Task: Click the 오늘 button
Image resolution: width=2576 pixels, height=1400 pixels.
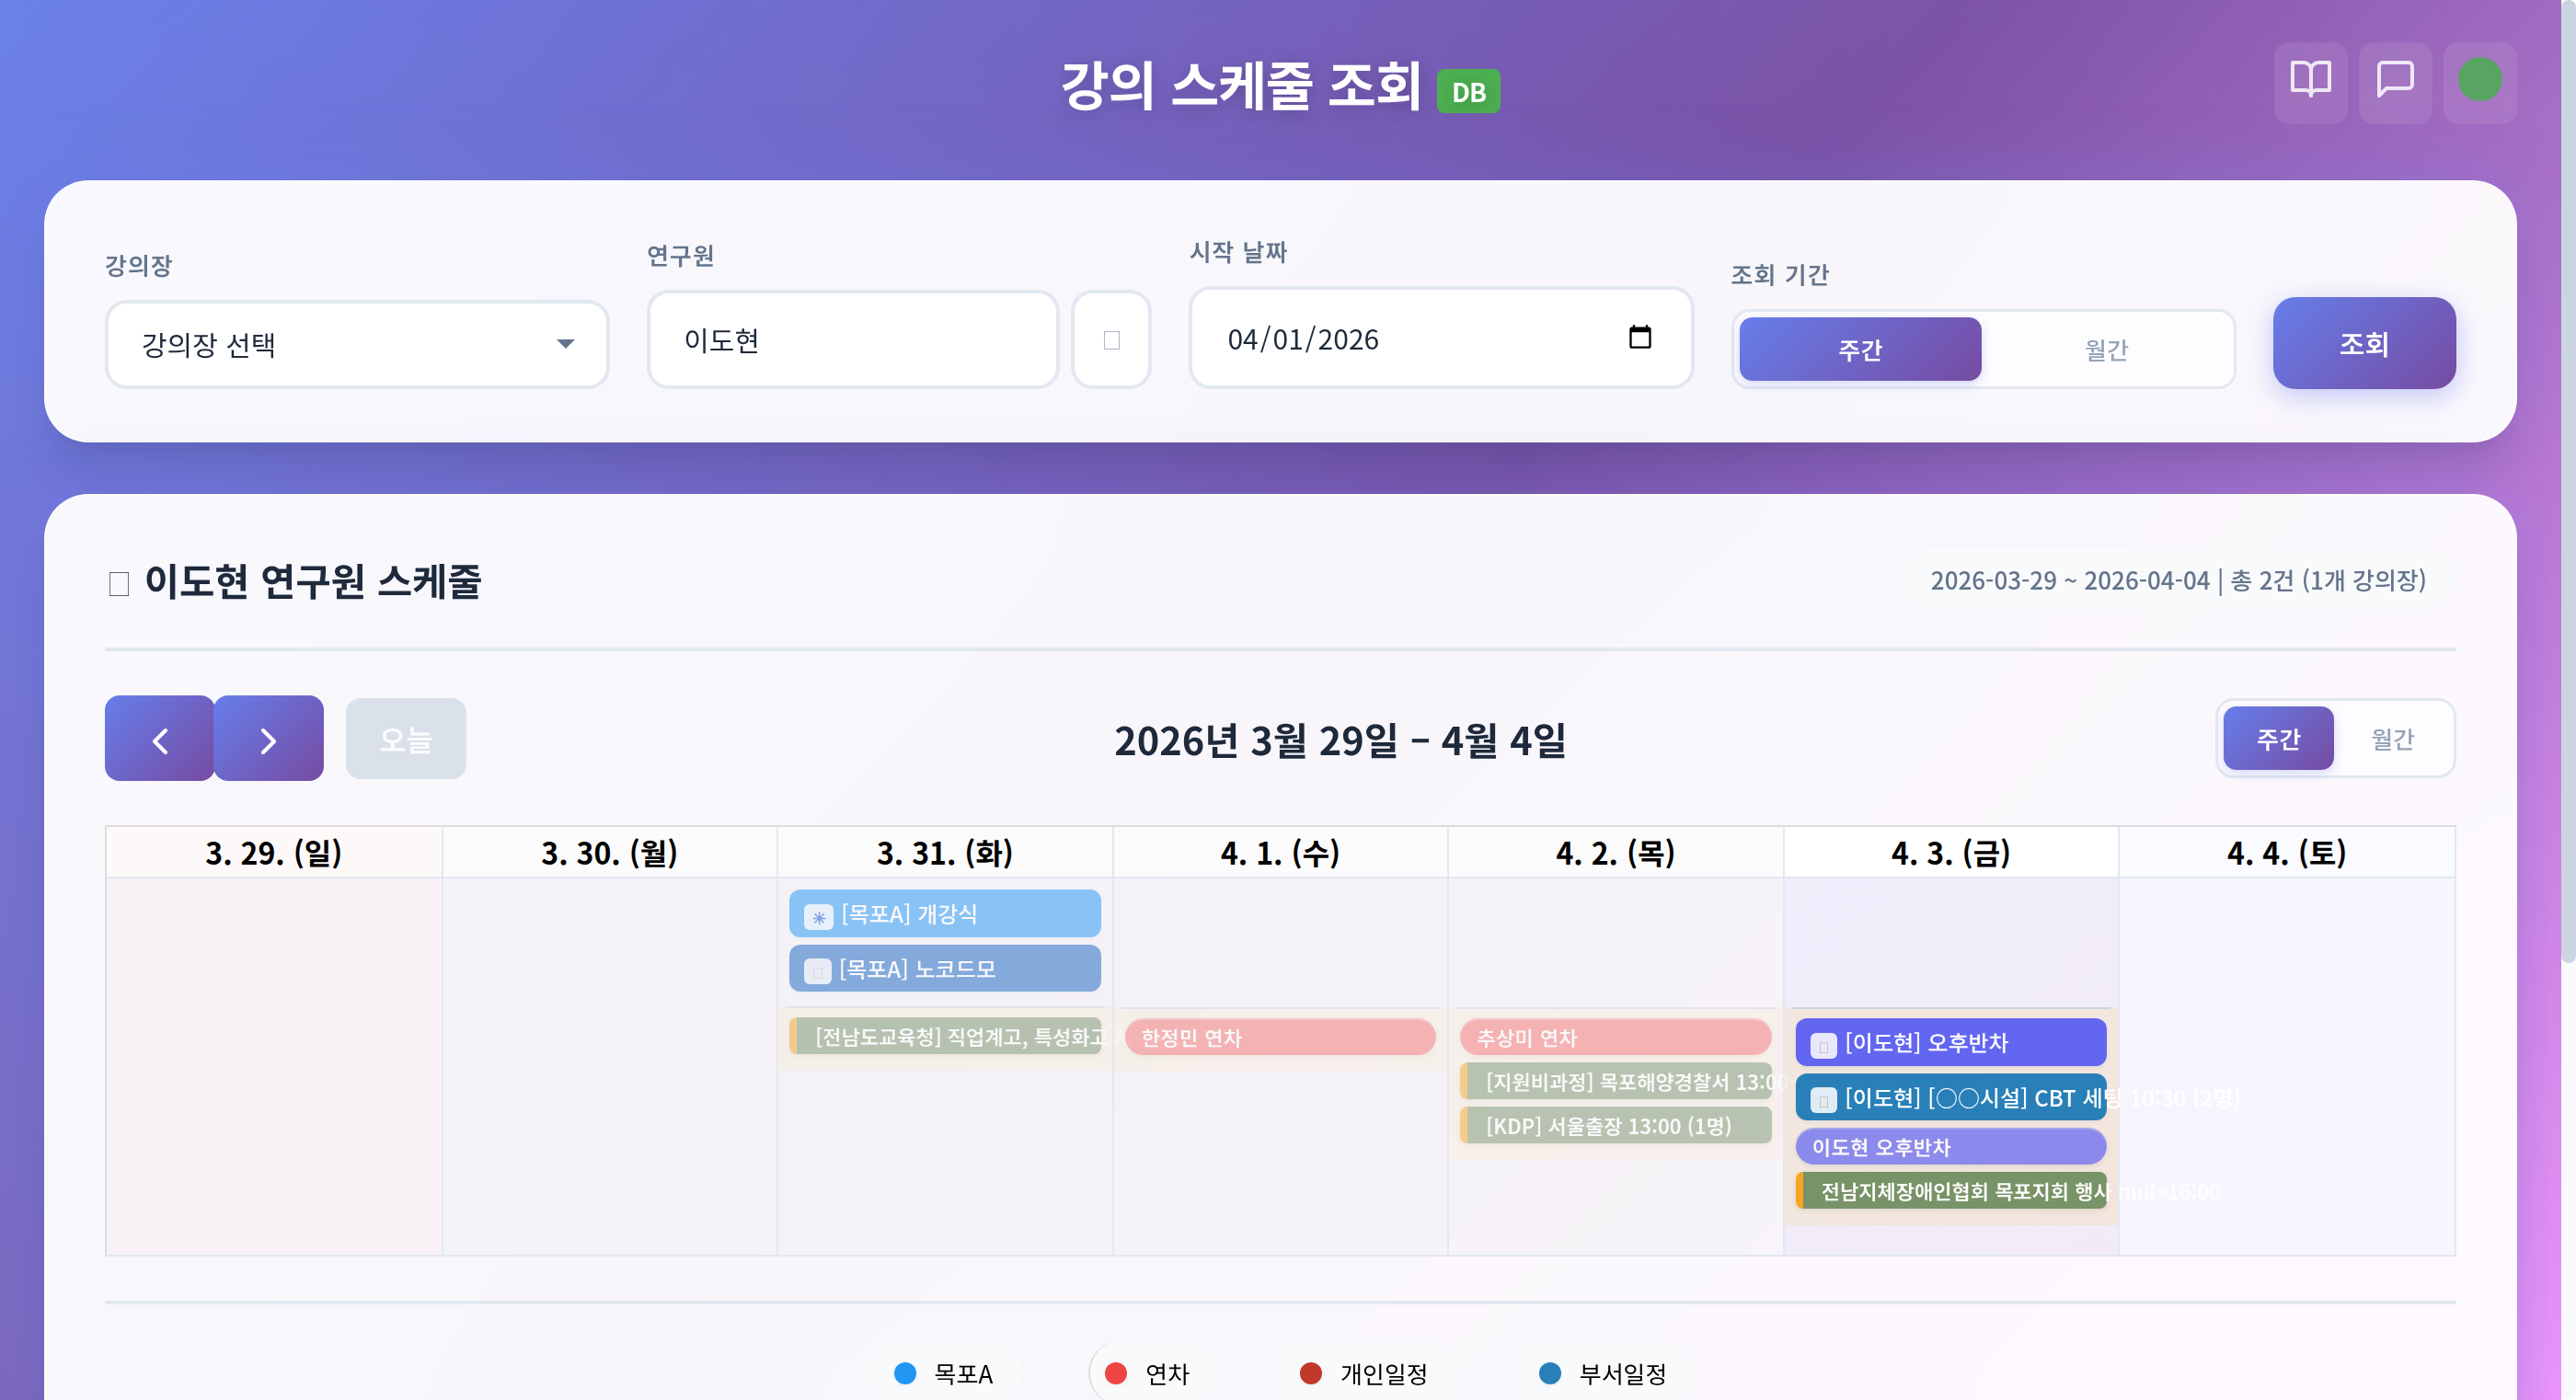Action: 405,740
